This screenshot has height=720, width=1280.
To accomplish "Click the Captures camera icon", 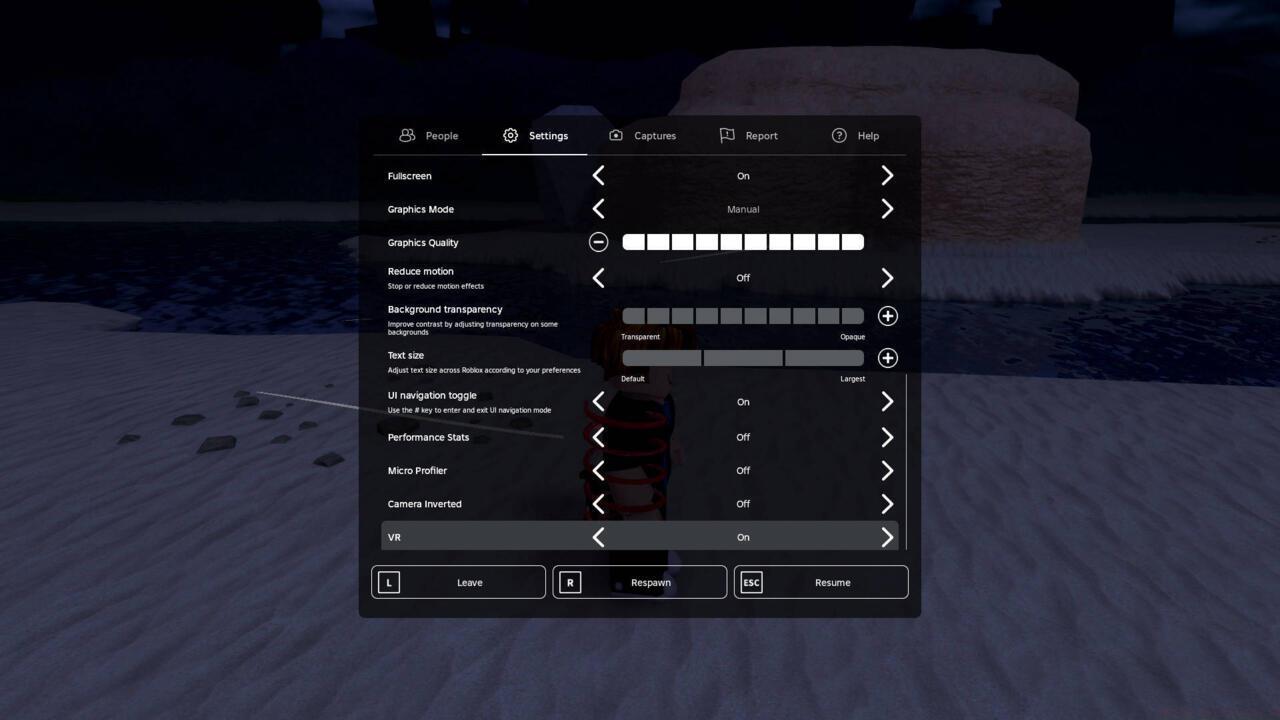I will coord(615,135).
